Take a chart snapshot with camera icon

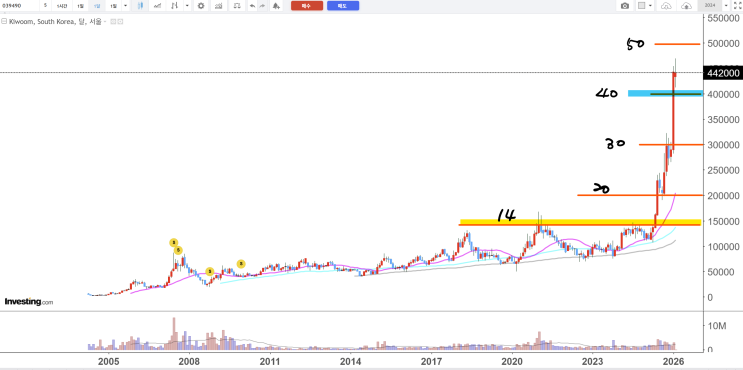pyautogui.click(x=625, y=6)
